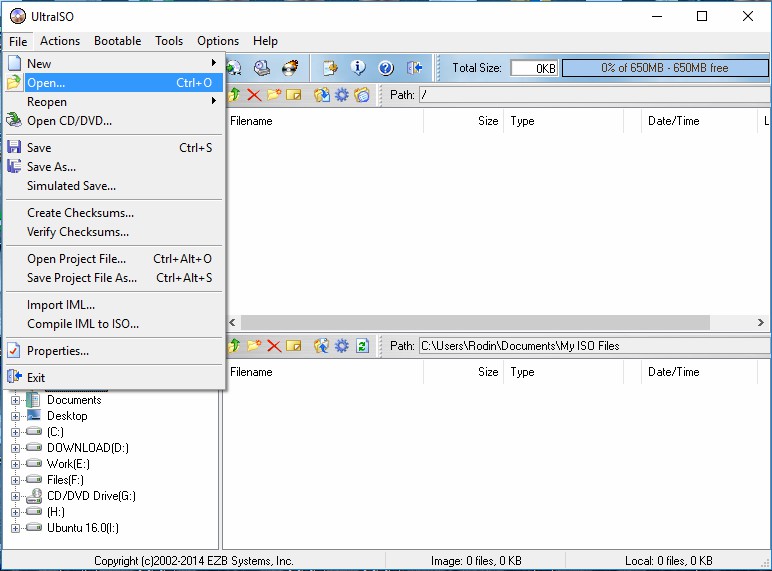Choose Open Project File... entry
Screen dimensions: 772x571
[x=114, y=259]
